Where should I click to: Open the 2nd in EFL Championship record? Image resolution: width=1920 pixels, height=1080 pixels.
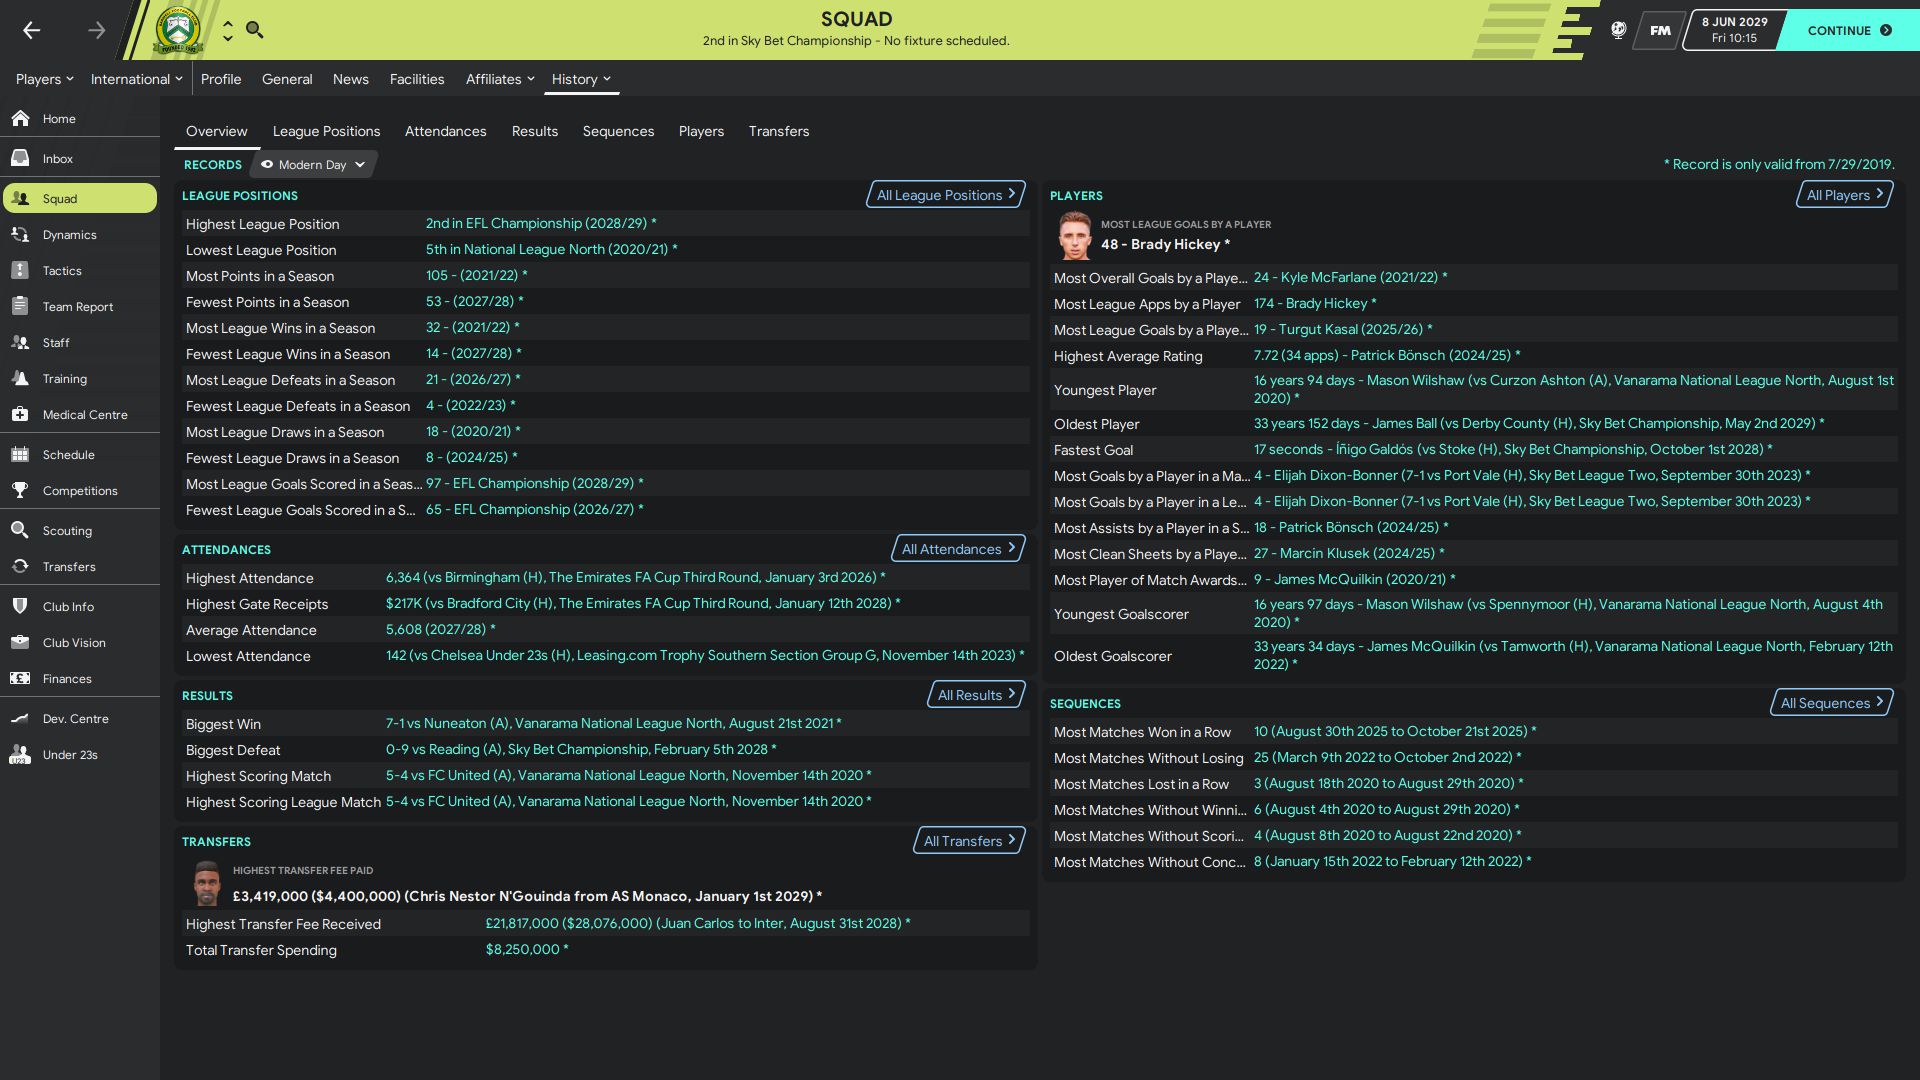(541, 223)
